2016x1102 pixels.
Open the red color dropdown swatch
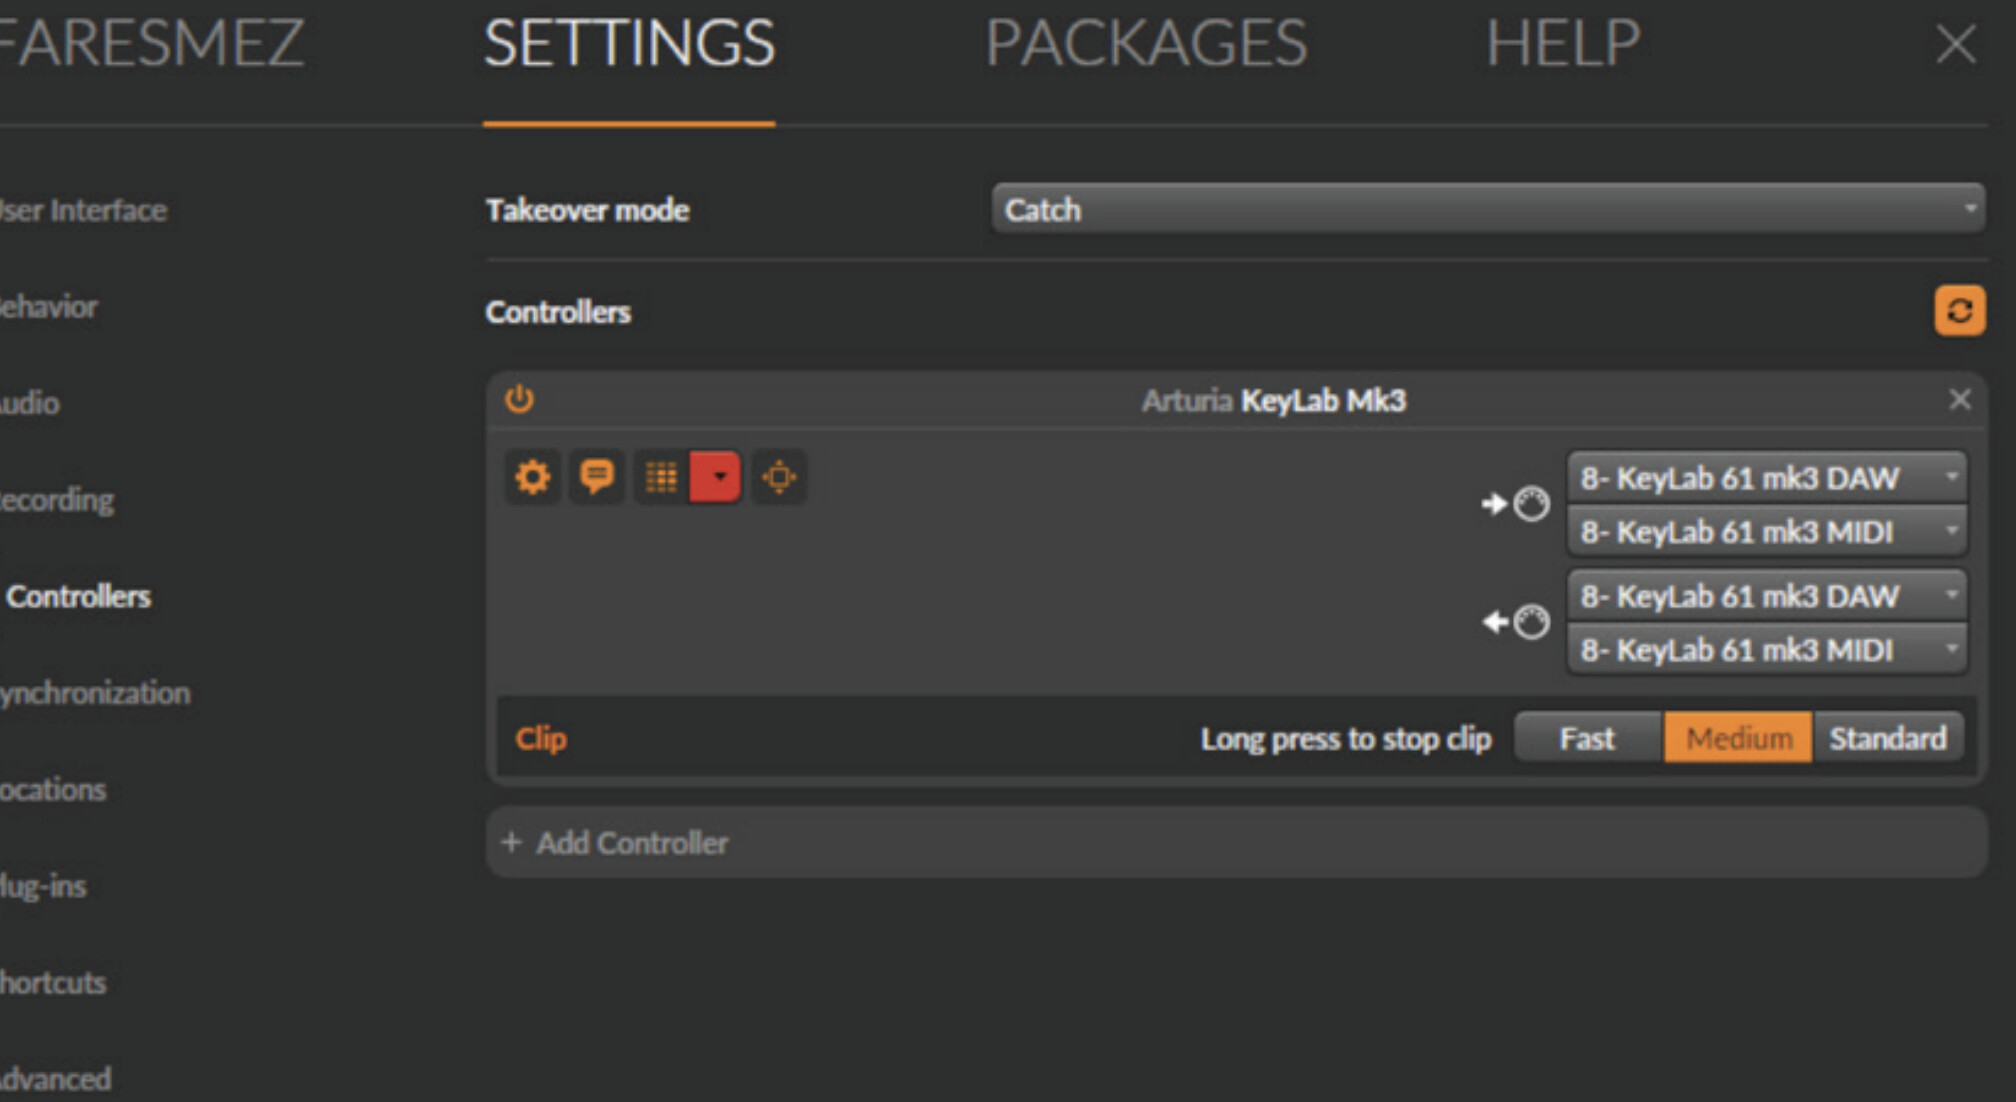pyautogui.click(x=716, y=477)
